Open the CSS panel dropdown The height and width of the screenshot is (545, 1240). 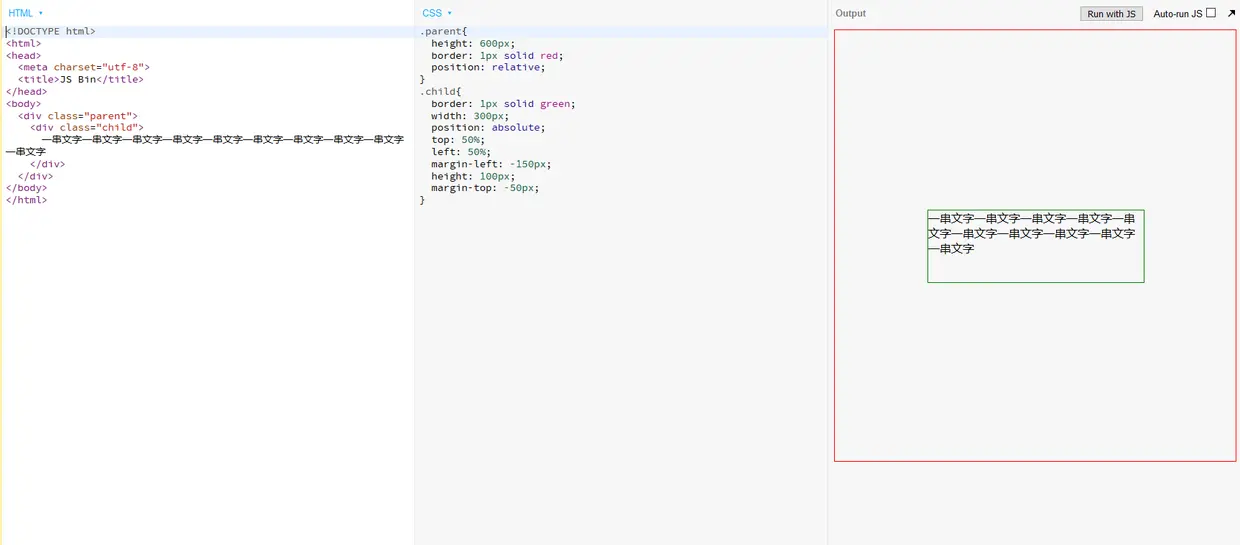pyautogui.click(x=437, y=13)
